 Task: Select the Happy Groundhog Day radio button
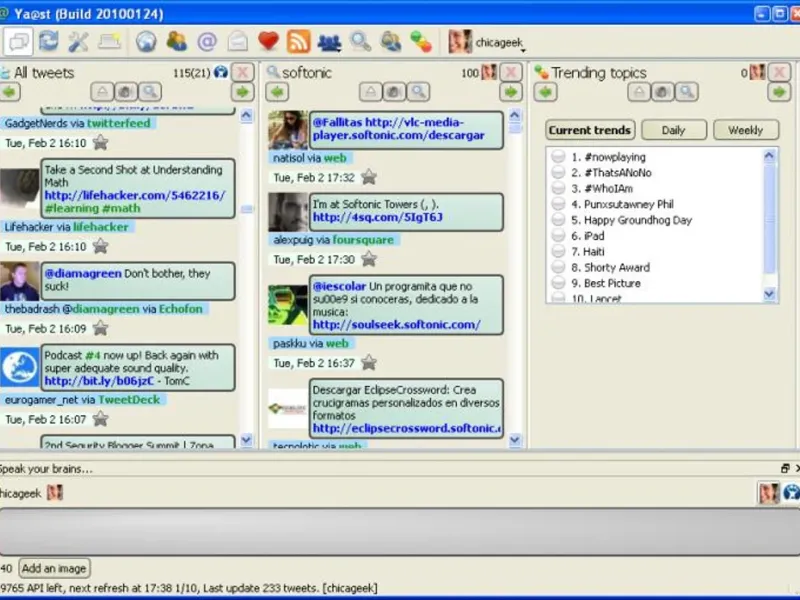(x=559, y=220)
